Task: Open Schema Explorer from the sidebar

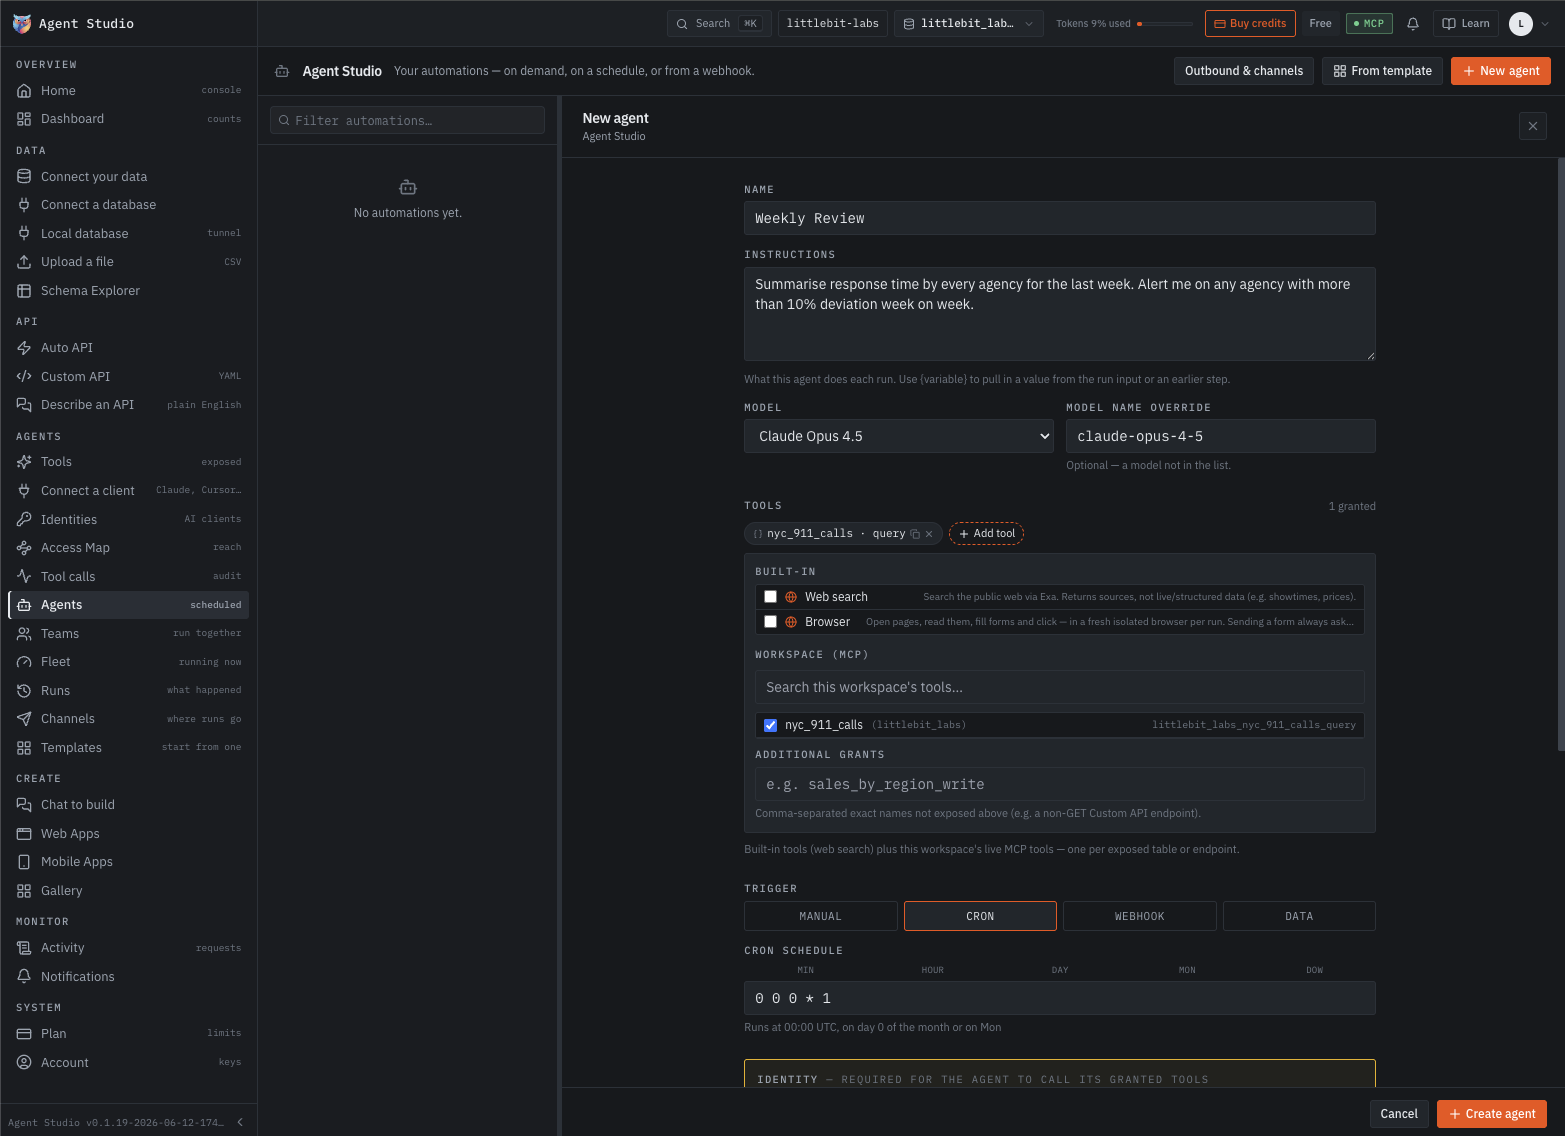Action: [128, 291]
